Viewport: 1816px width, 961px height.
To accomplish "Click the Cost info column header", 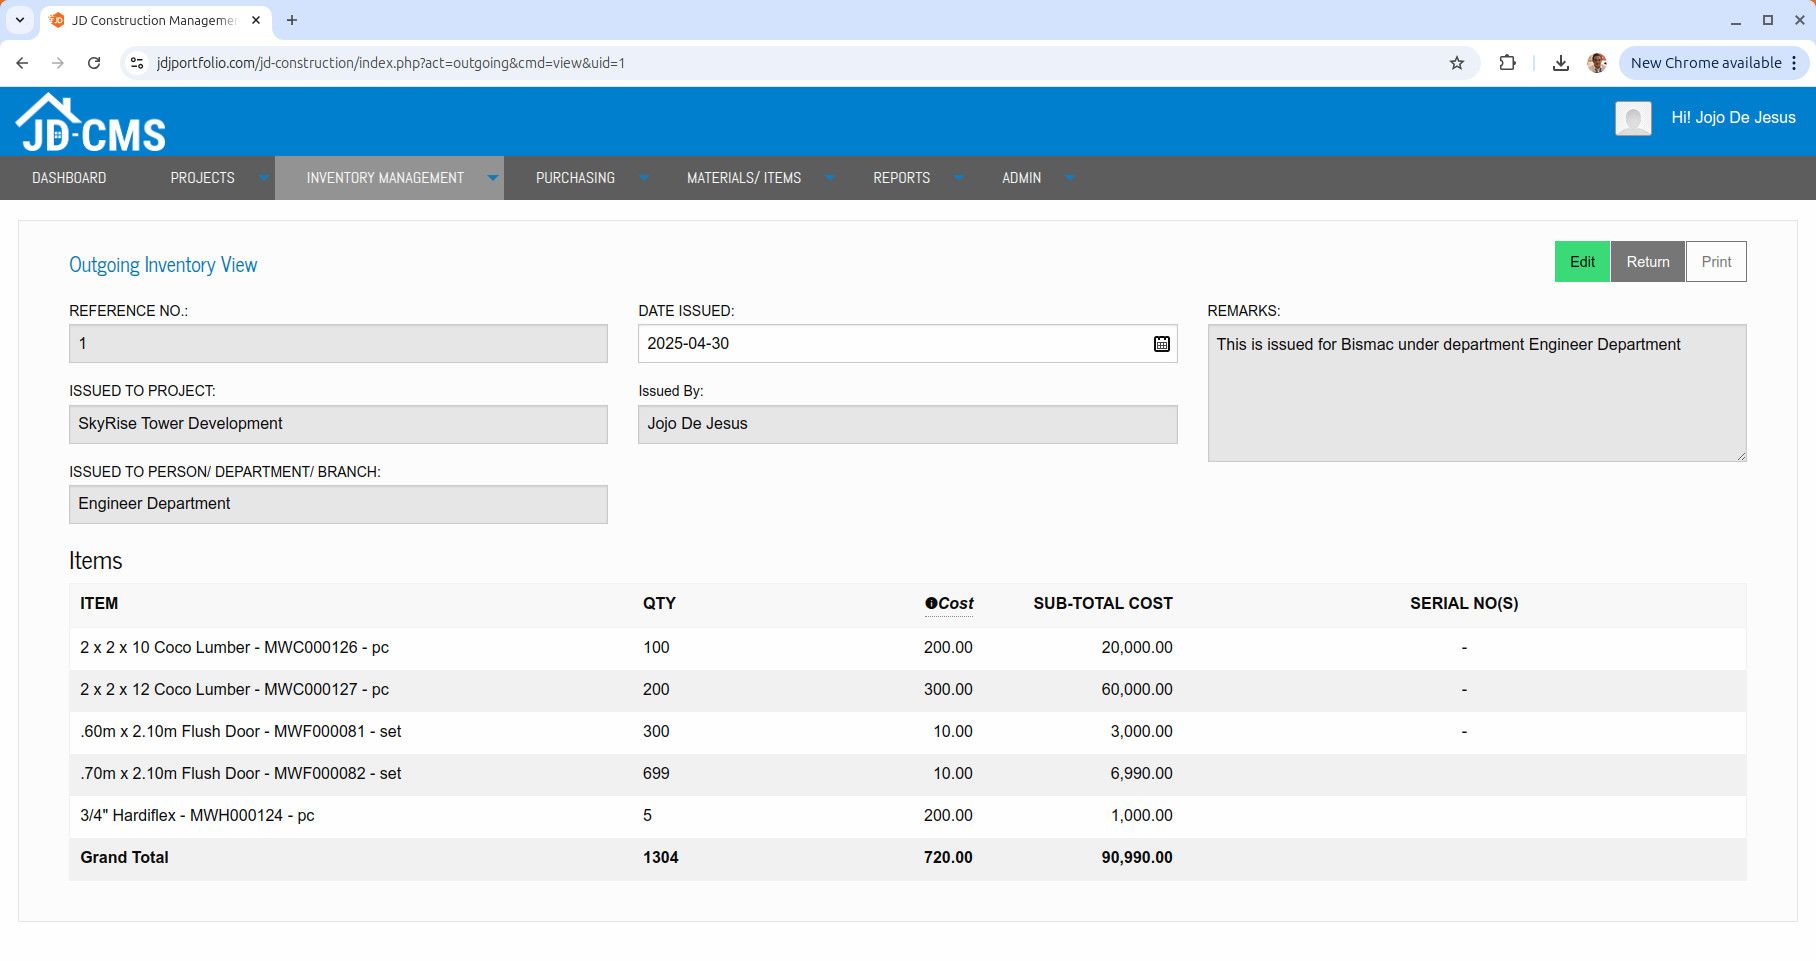I will (948, 603).
